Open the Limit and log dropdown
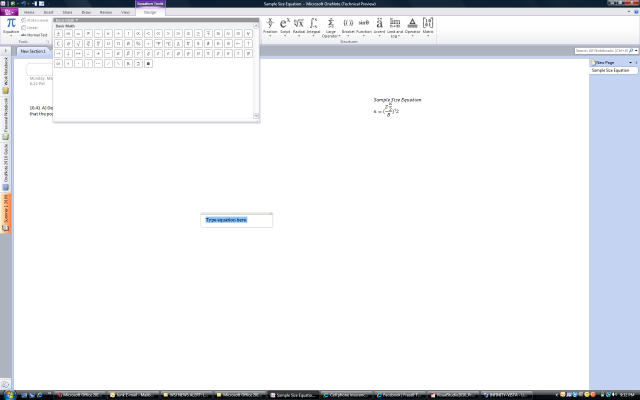The image size is (640, 400). (x=395, y=27)
